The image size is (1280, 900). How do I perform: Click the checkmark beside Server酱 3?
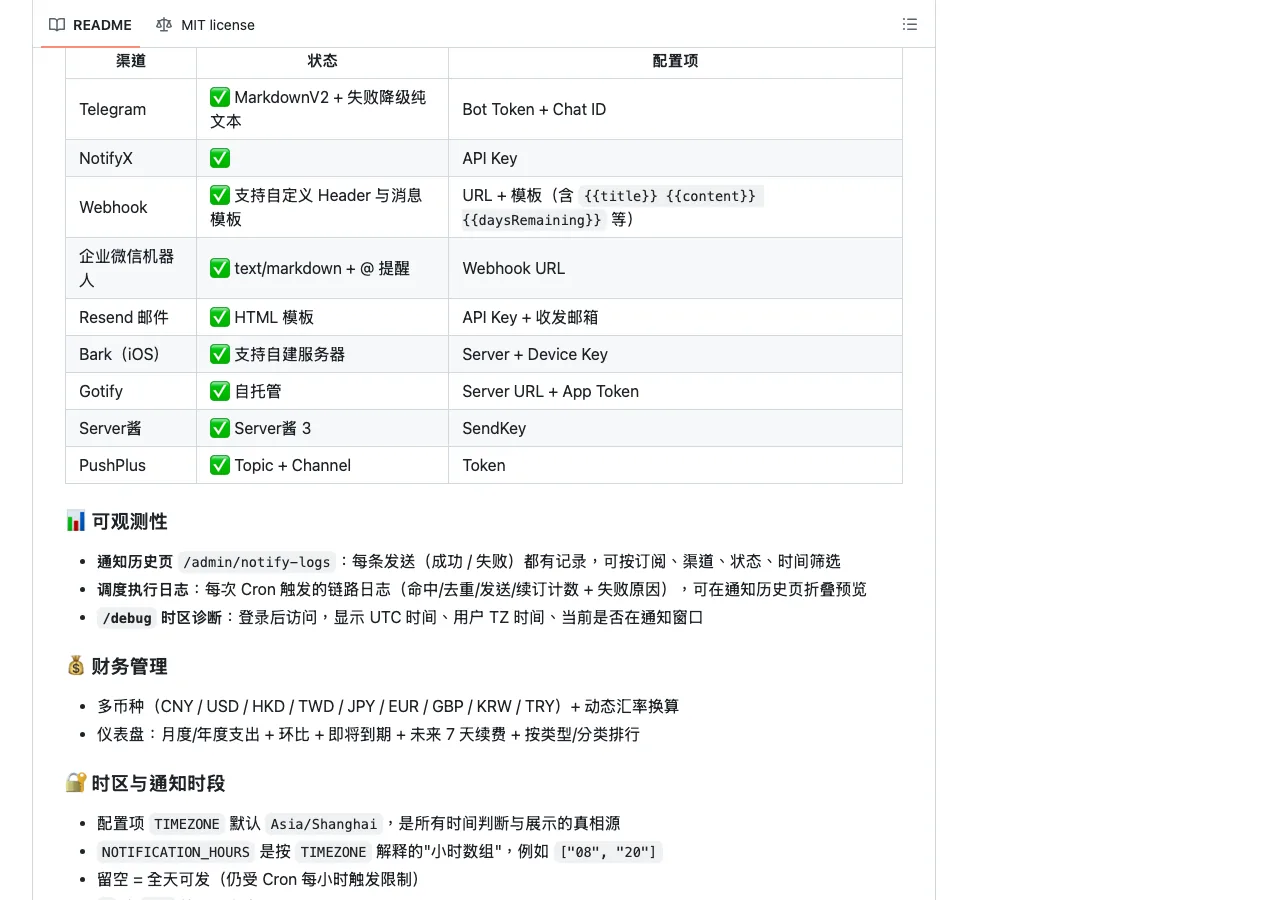220,428
